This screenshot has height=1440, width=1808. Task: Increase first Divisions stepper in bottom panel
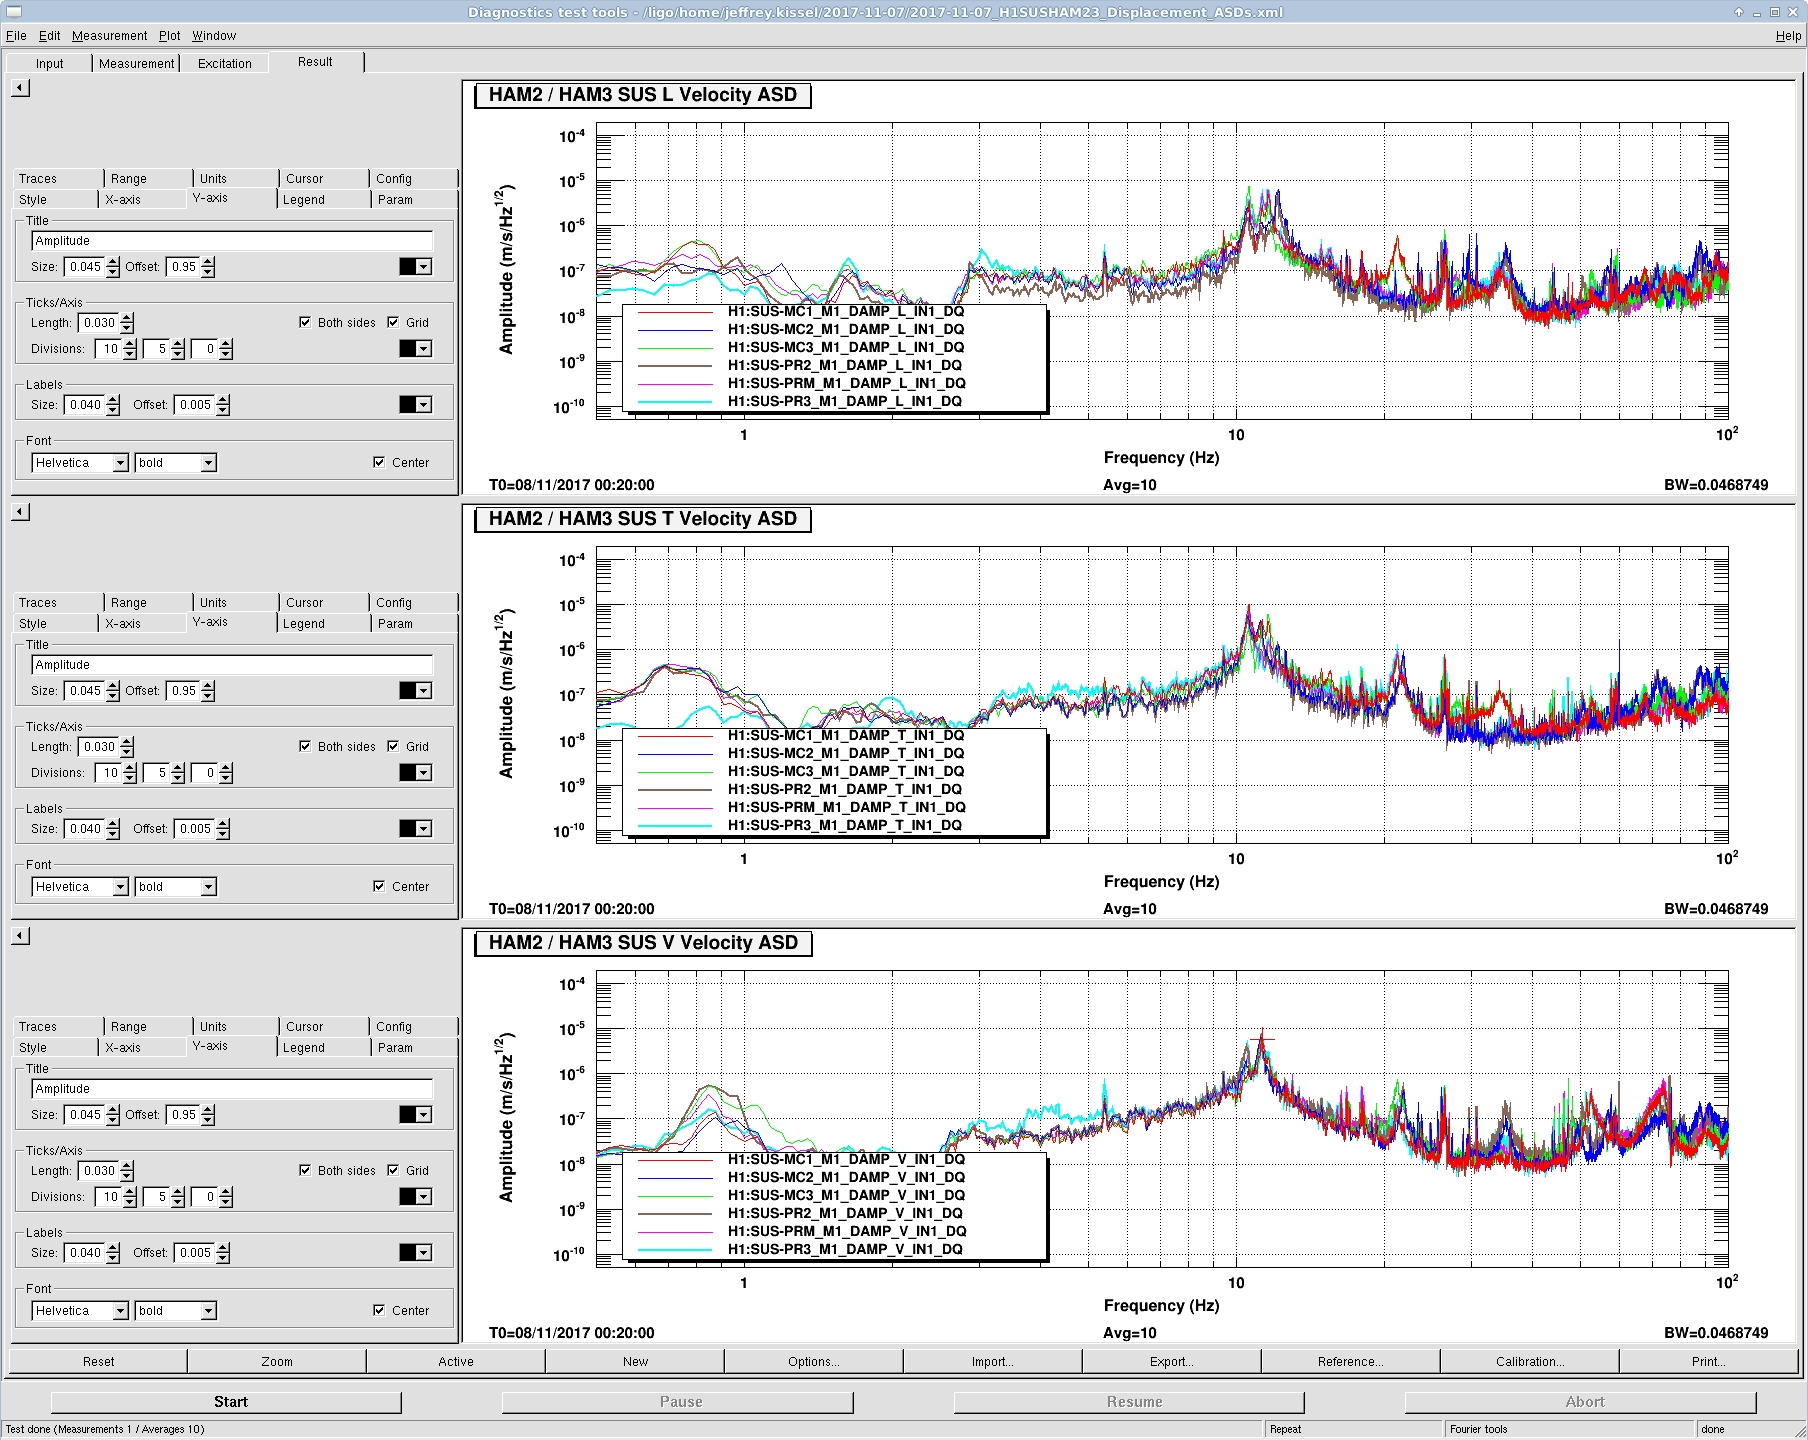(130, 1192)
